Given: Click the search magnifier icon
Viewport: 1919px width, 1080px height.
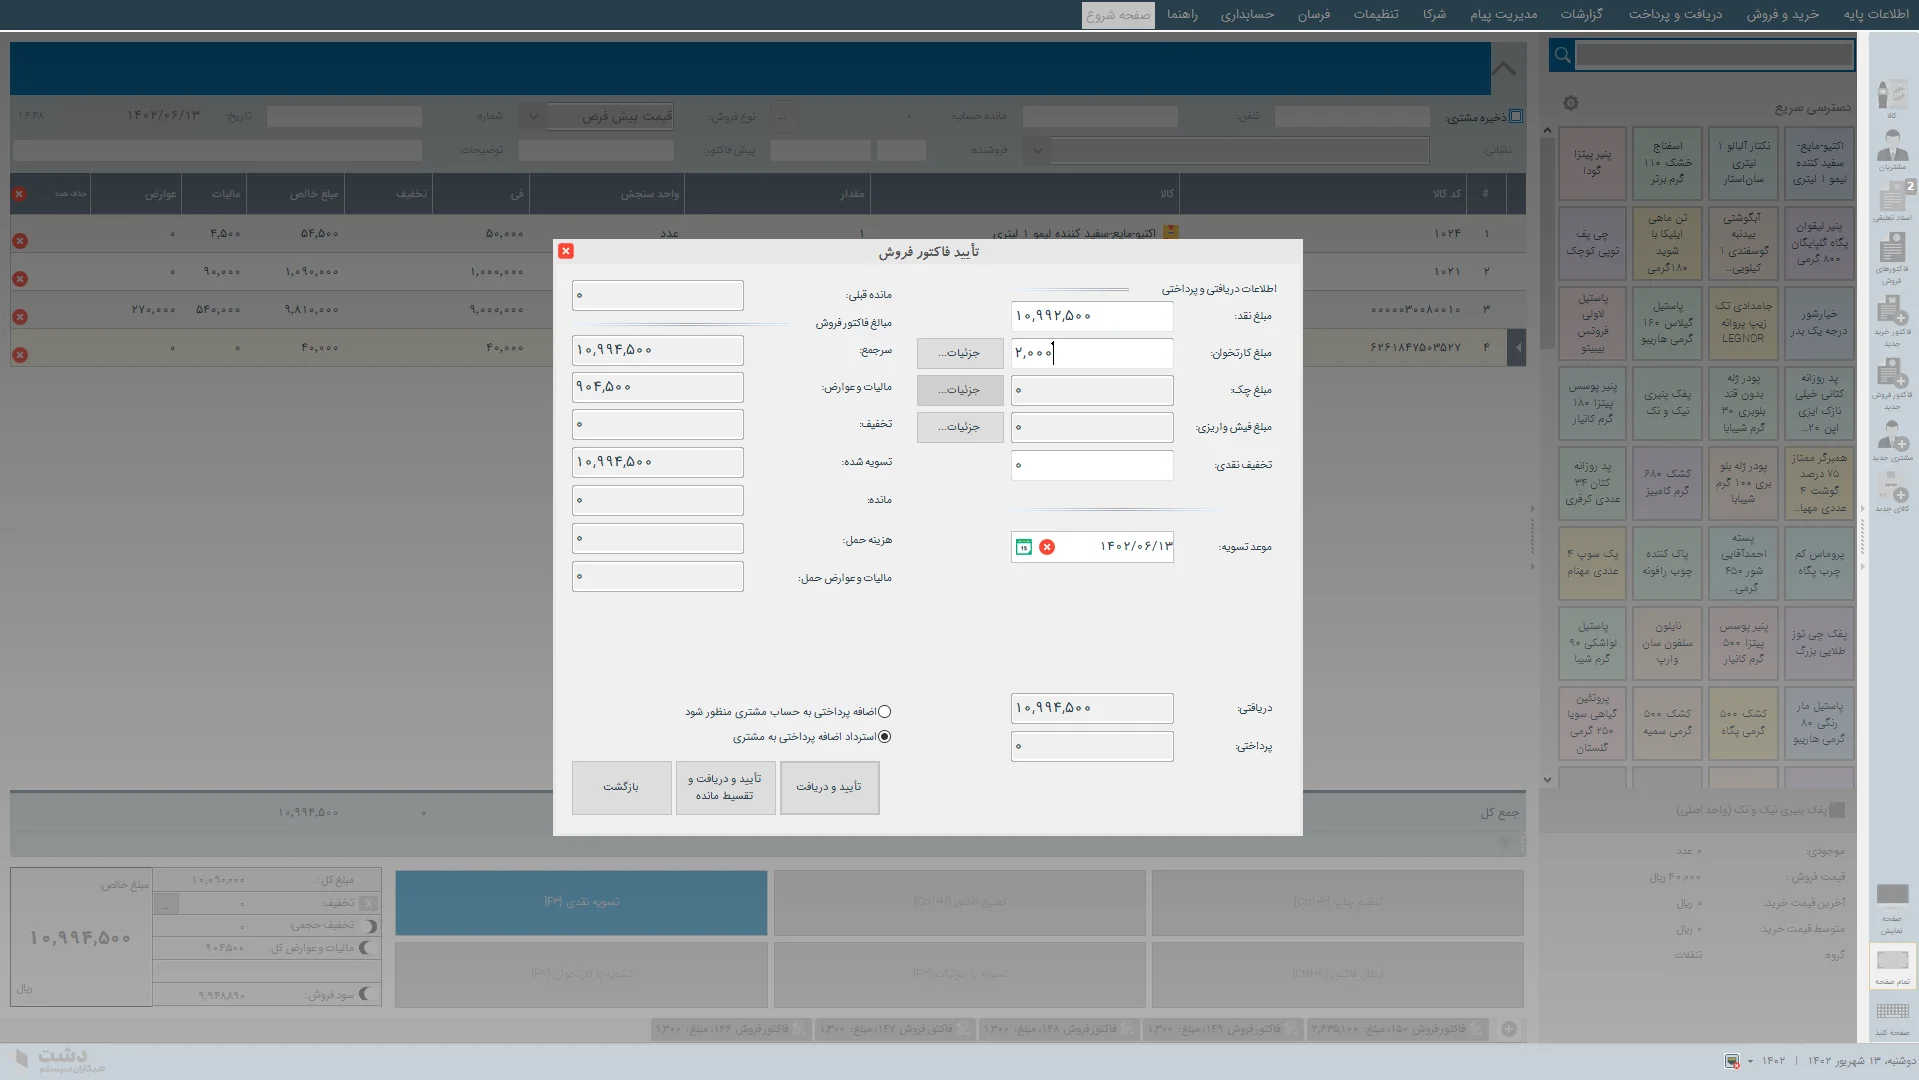Looking at the screenshot, I should click(1562, 55).
